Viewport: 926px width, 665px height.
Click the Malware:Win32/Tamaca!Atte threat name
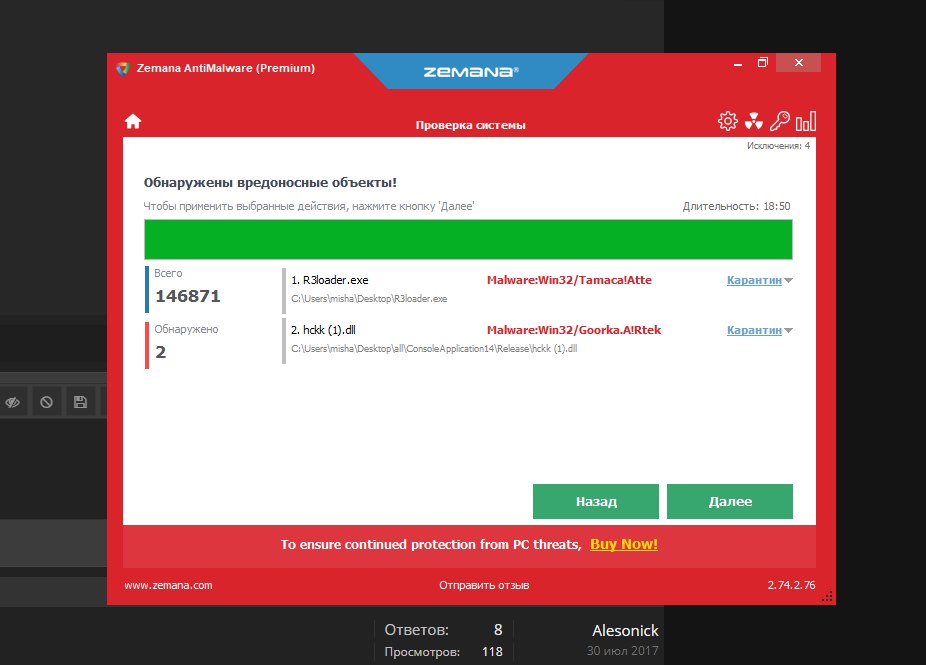(x=569, y=280)
